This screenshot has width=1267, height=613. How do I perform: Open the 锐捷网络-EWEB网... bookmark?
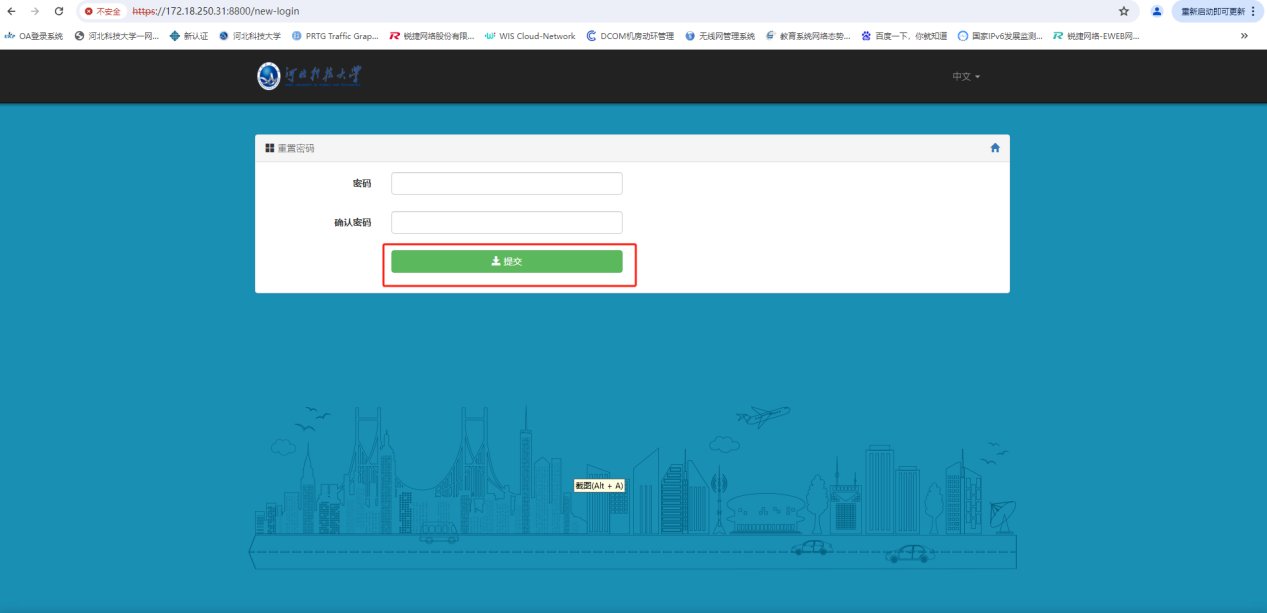click(x=1096, y=36)
